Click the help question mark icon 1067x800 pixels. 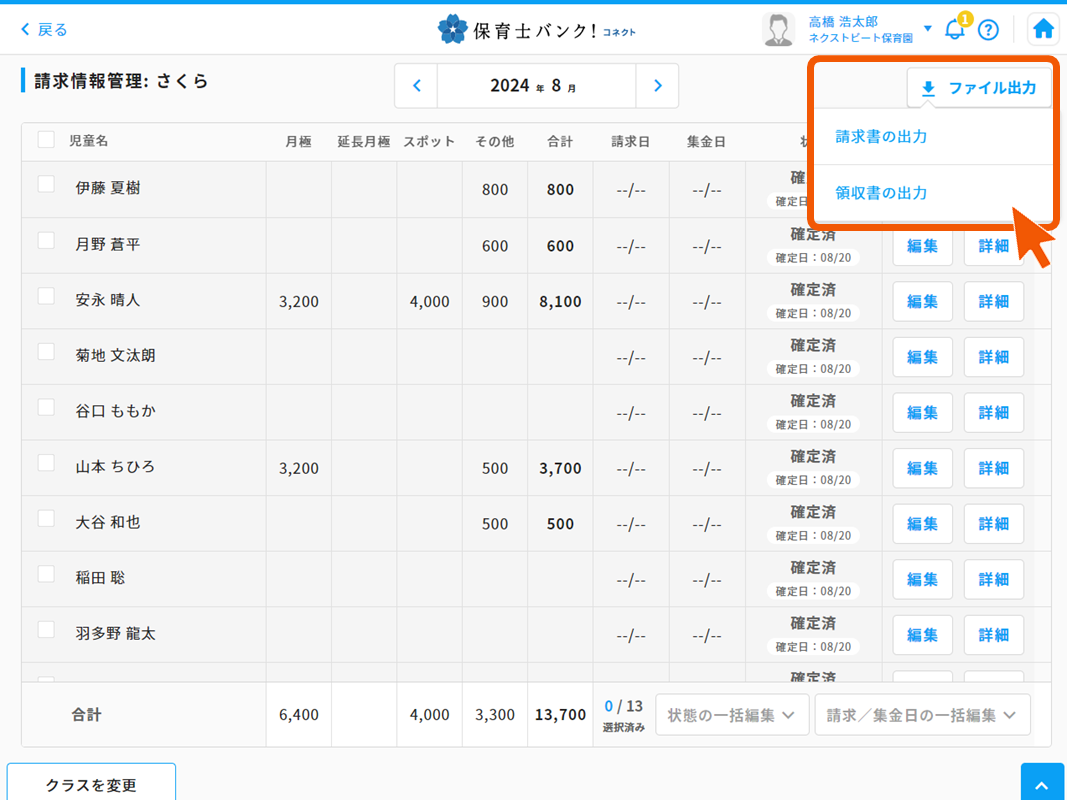[988, 29]
